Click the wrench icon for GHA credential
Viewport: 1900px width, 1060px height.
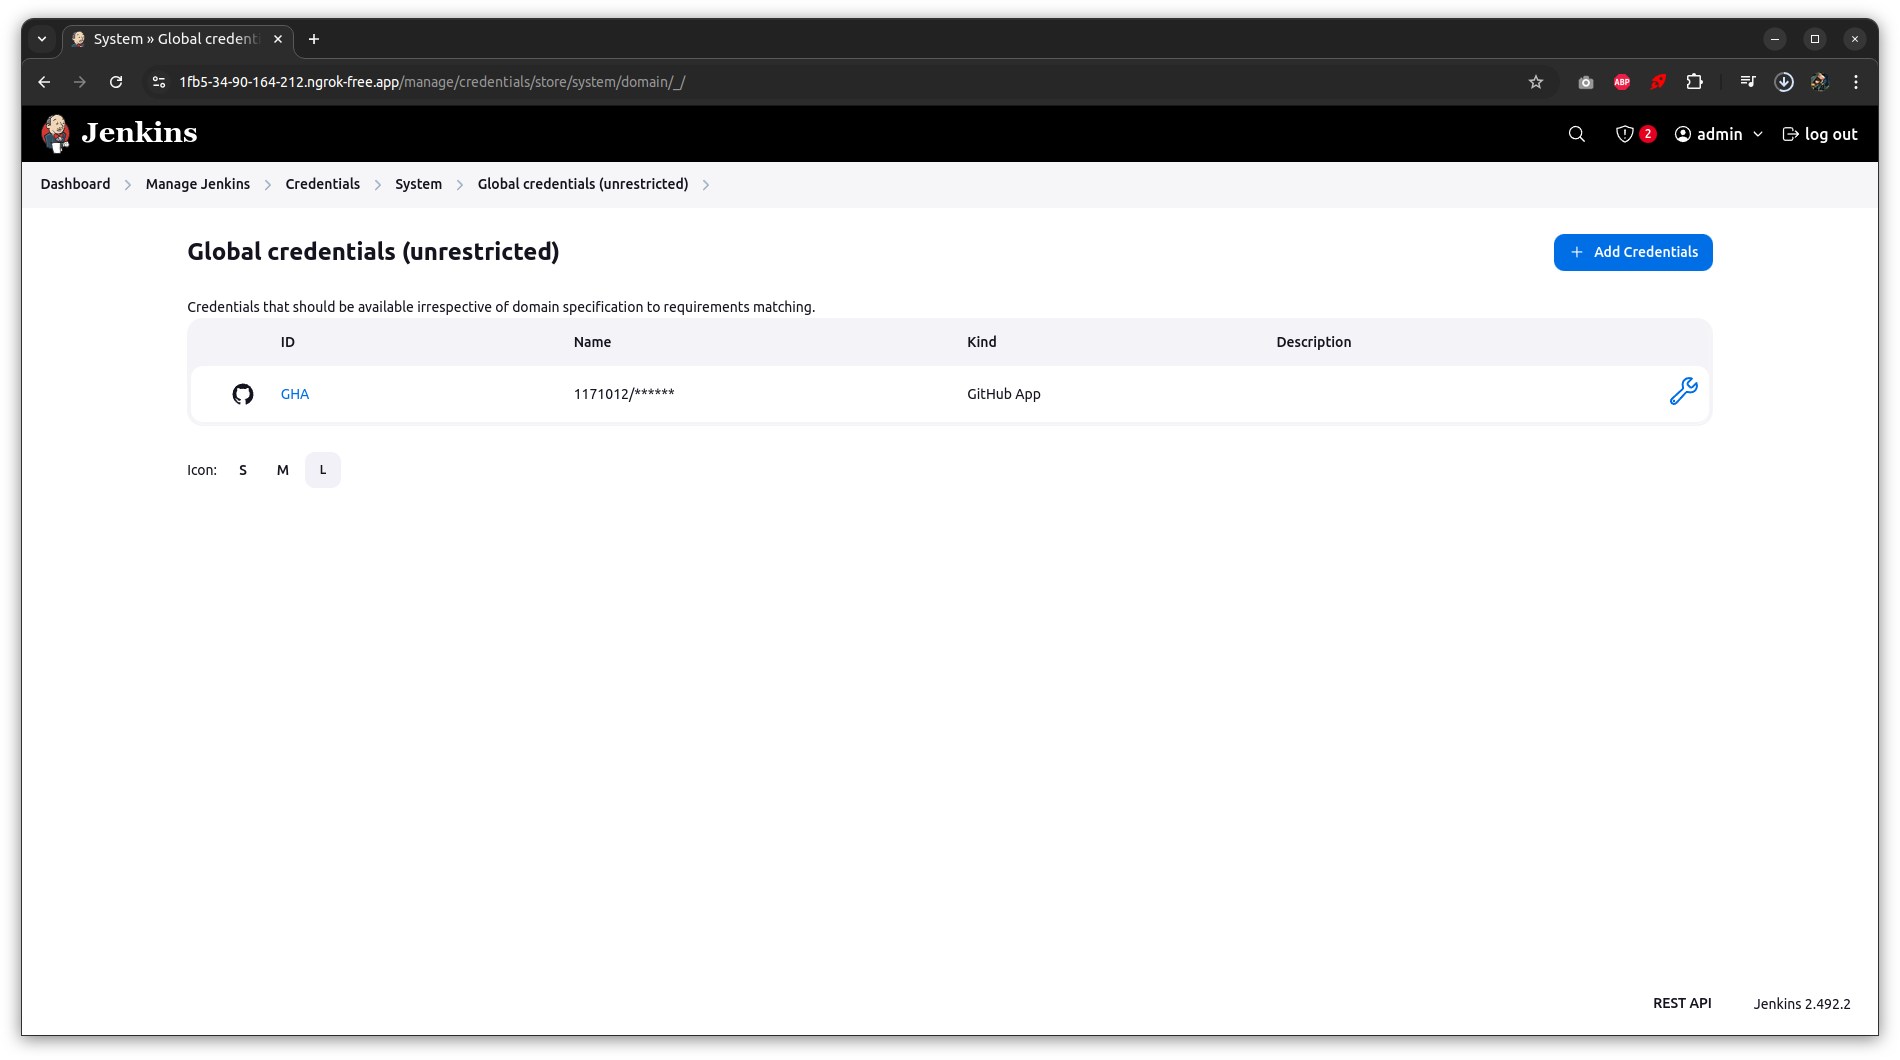tap(1684, 391)
